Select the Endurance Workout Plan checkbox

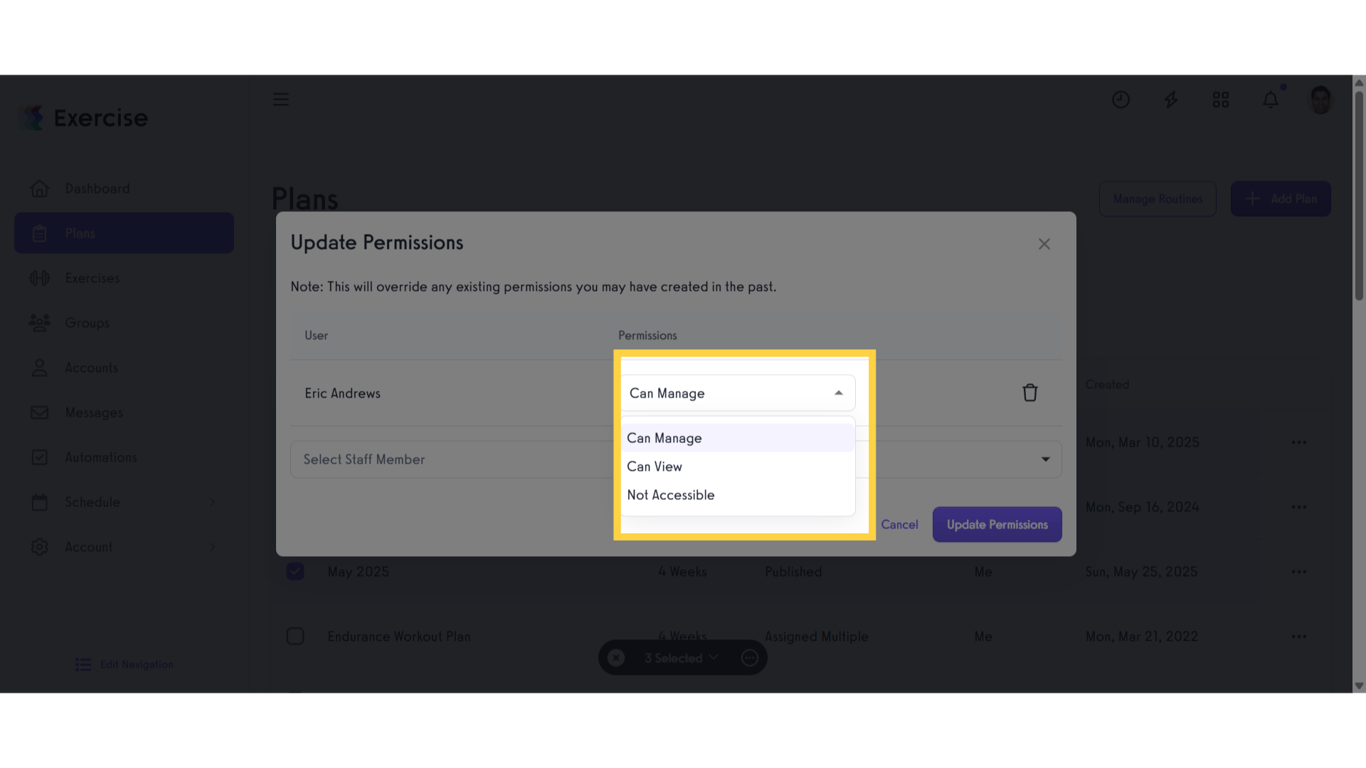pos(295,636)
